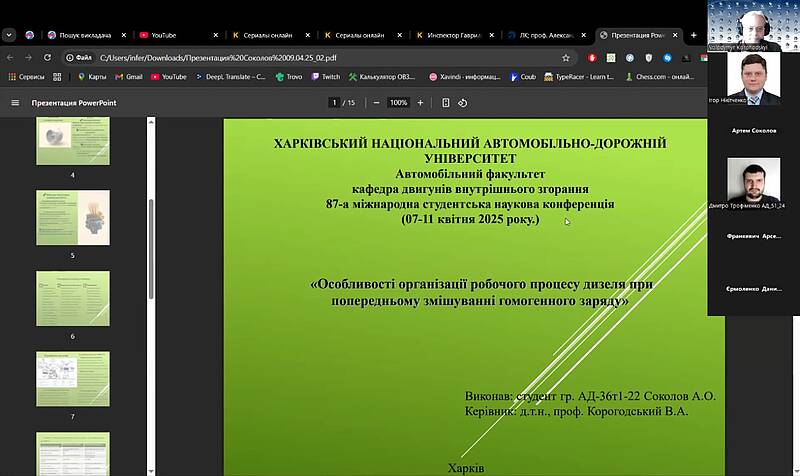
Task: Click the zoom in plus button
Action: pos(420,103)
